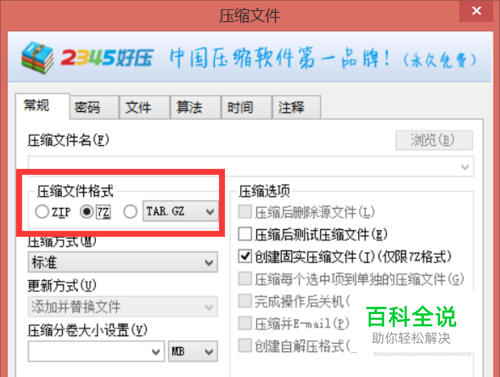This screenshot has height=377, width=500.
Task: Open the 压缩方式 dropdown showing 标准
Action: [x=123, y=262]
